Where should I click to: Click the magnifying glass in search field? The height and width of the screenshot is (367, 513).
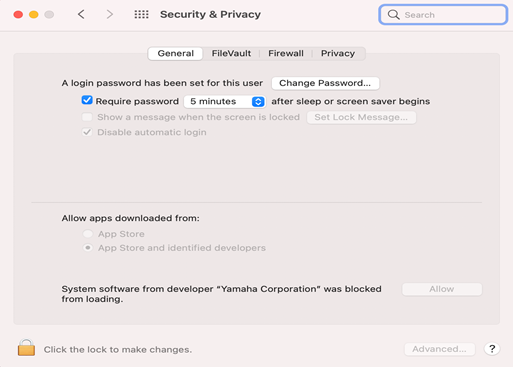coord(394,15)
